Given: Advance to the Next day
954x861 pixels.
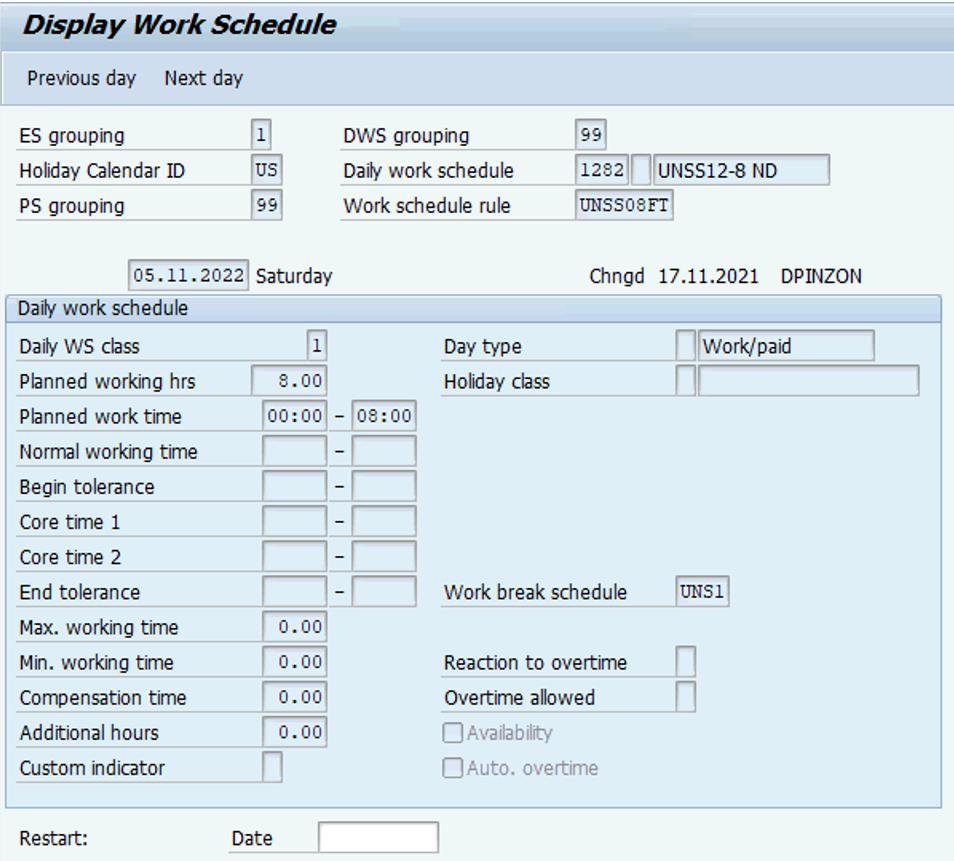Looking at the screenshot, I should click(203, 78).
